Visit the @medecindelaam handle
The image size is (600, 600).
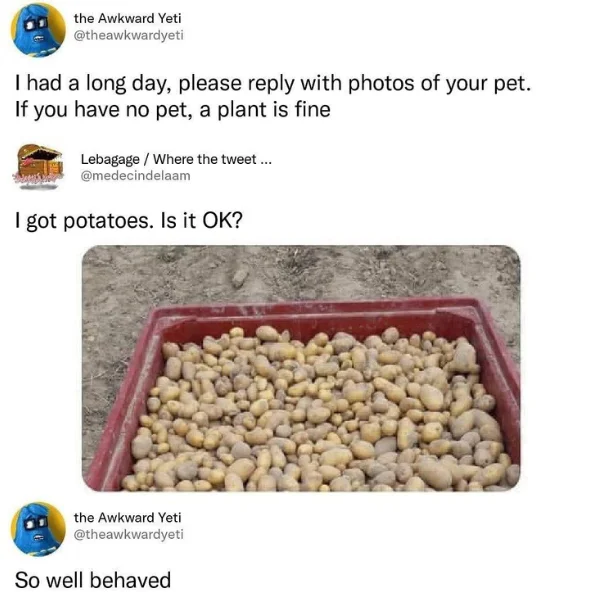click(x=135, y=176)
